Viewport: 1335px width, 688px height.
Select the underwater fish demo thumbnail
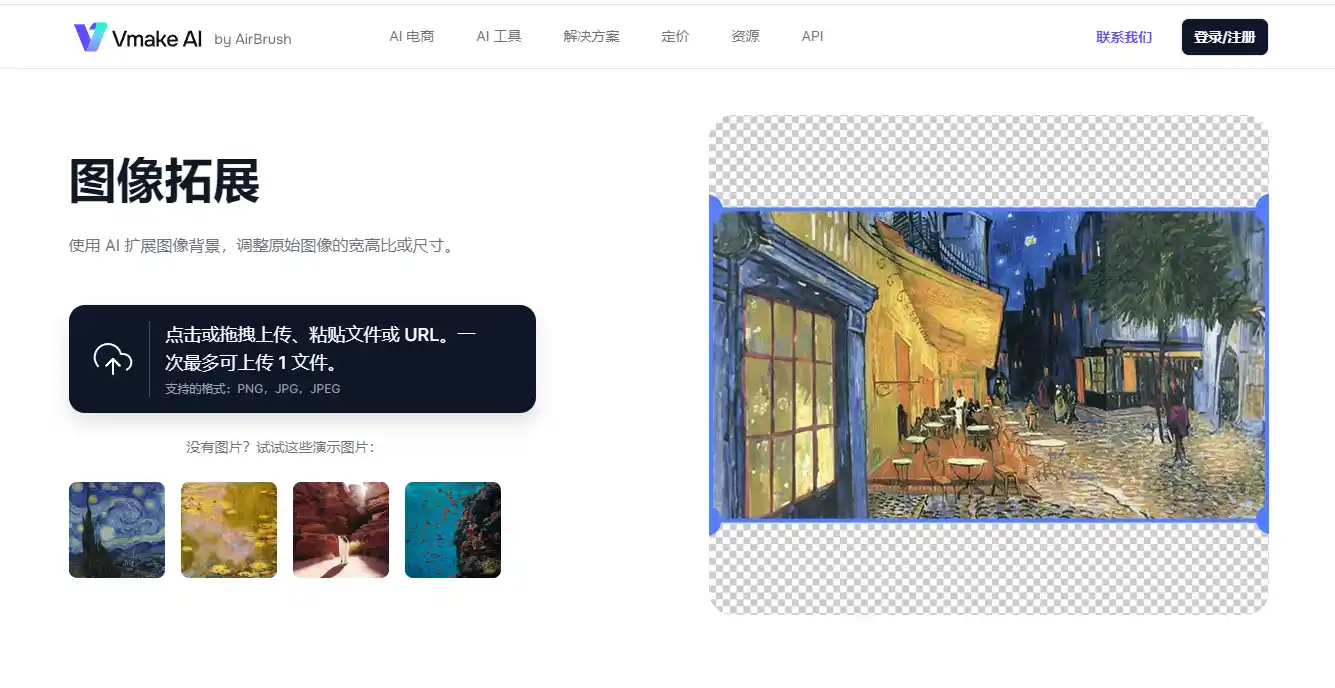[453, 530]
